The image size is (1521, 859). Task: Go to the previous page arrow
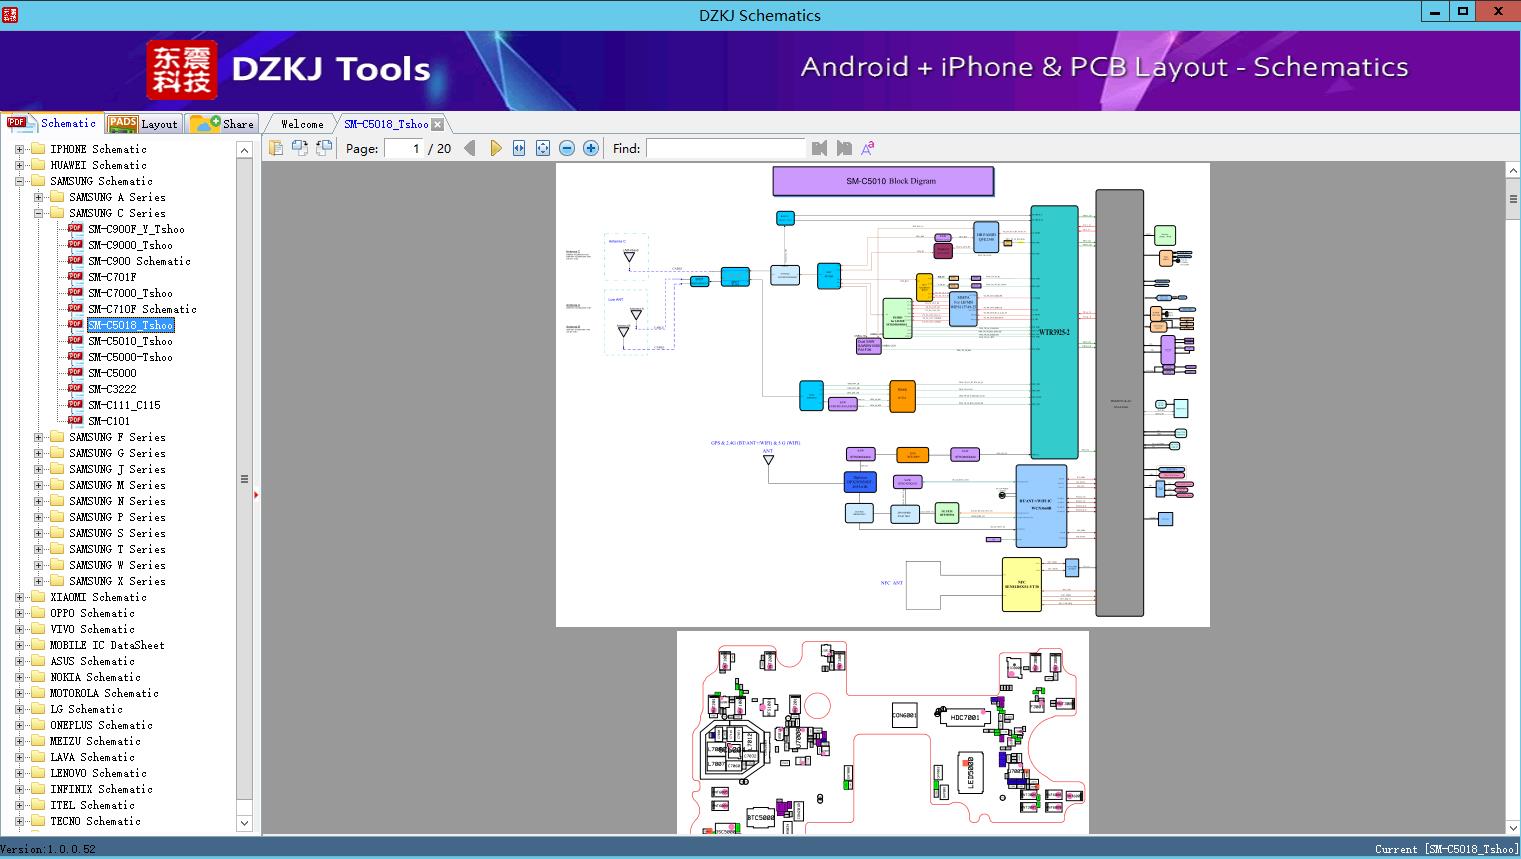(x=470, y=148)
